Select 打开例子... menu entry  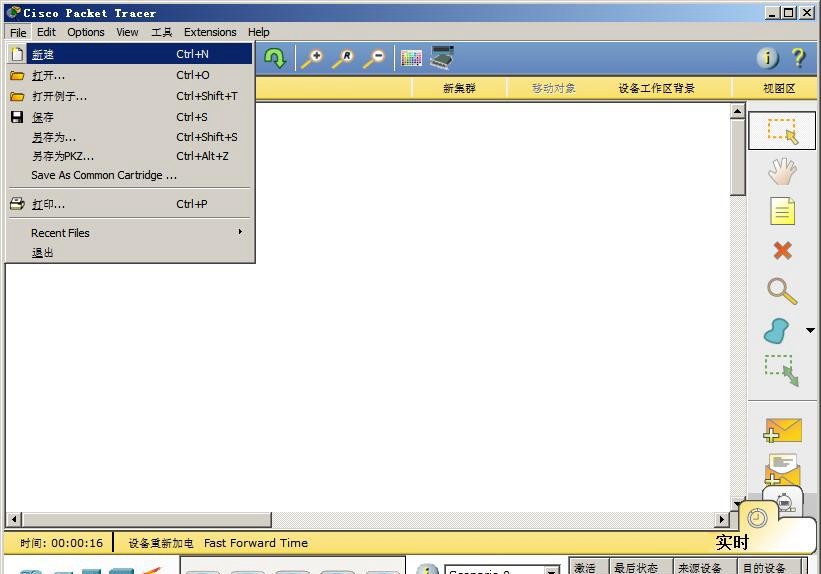coord(130,96)
